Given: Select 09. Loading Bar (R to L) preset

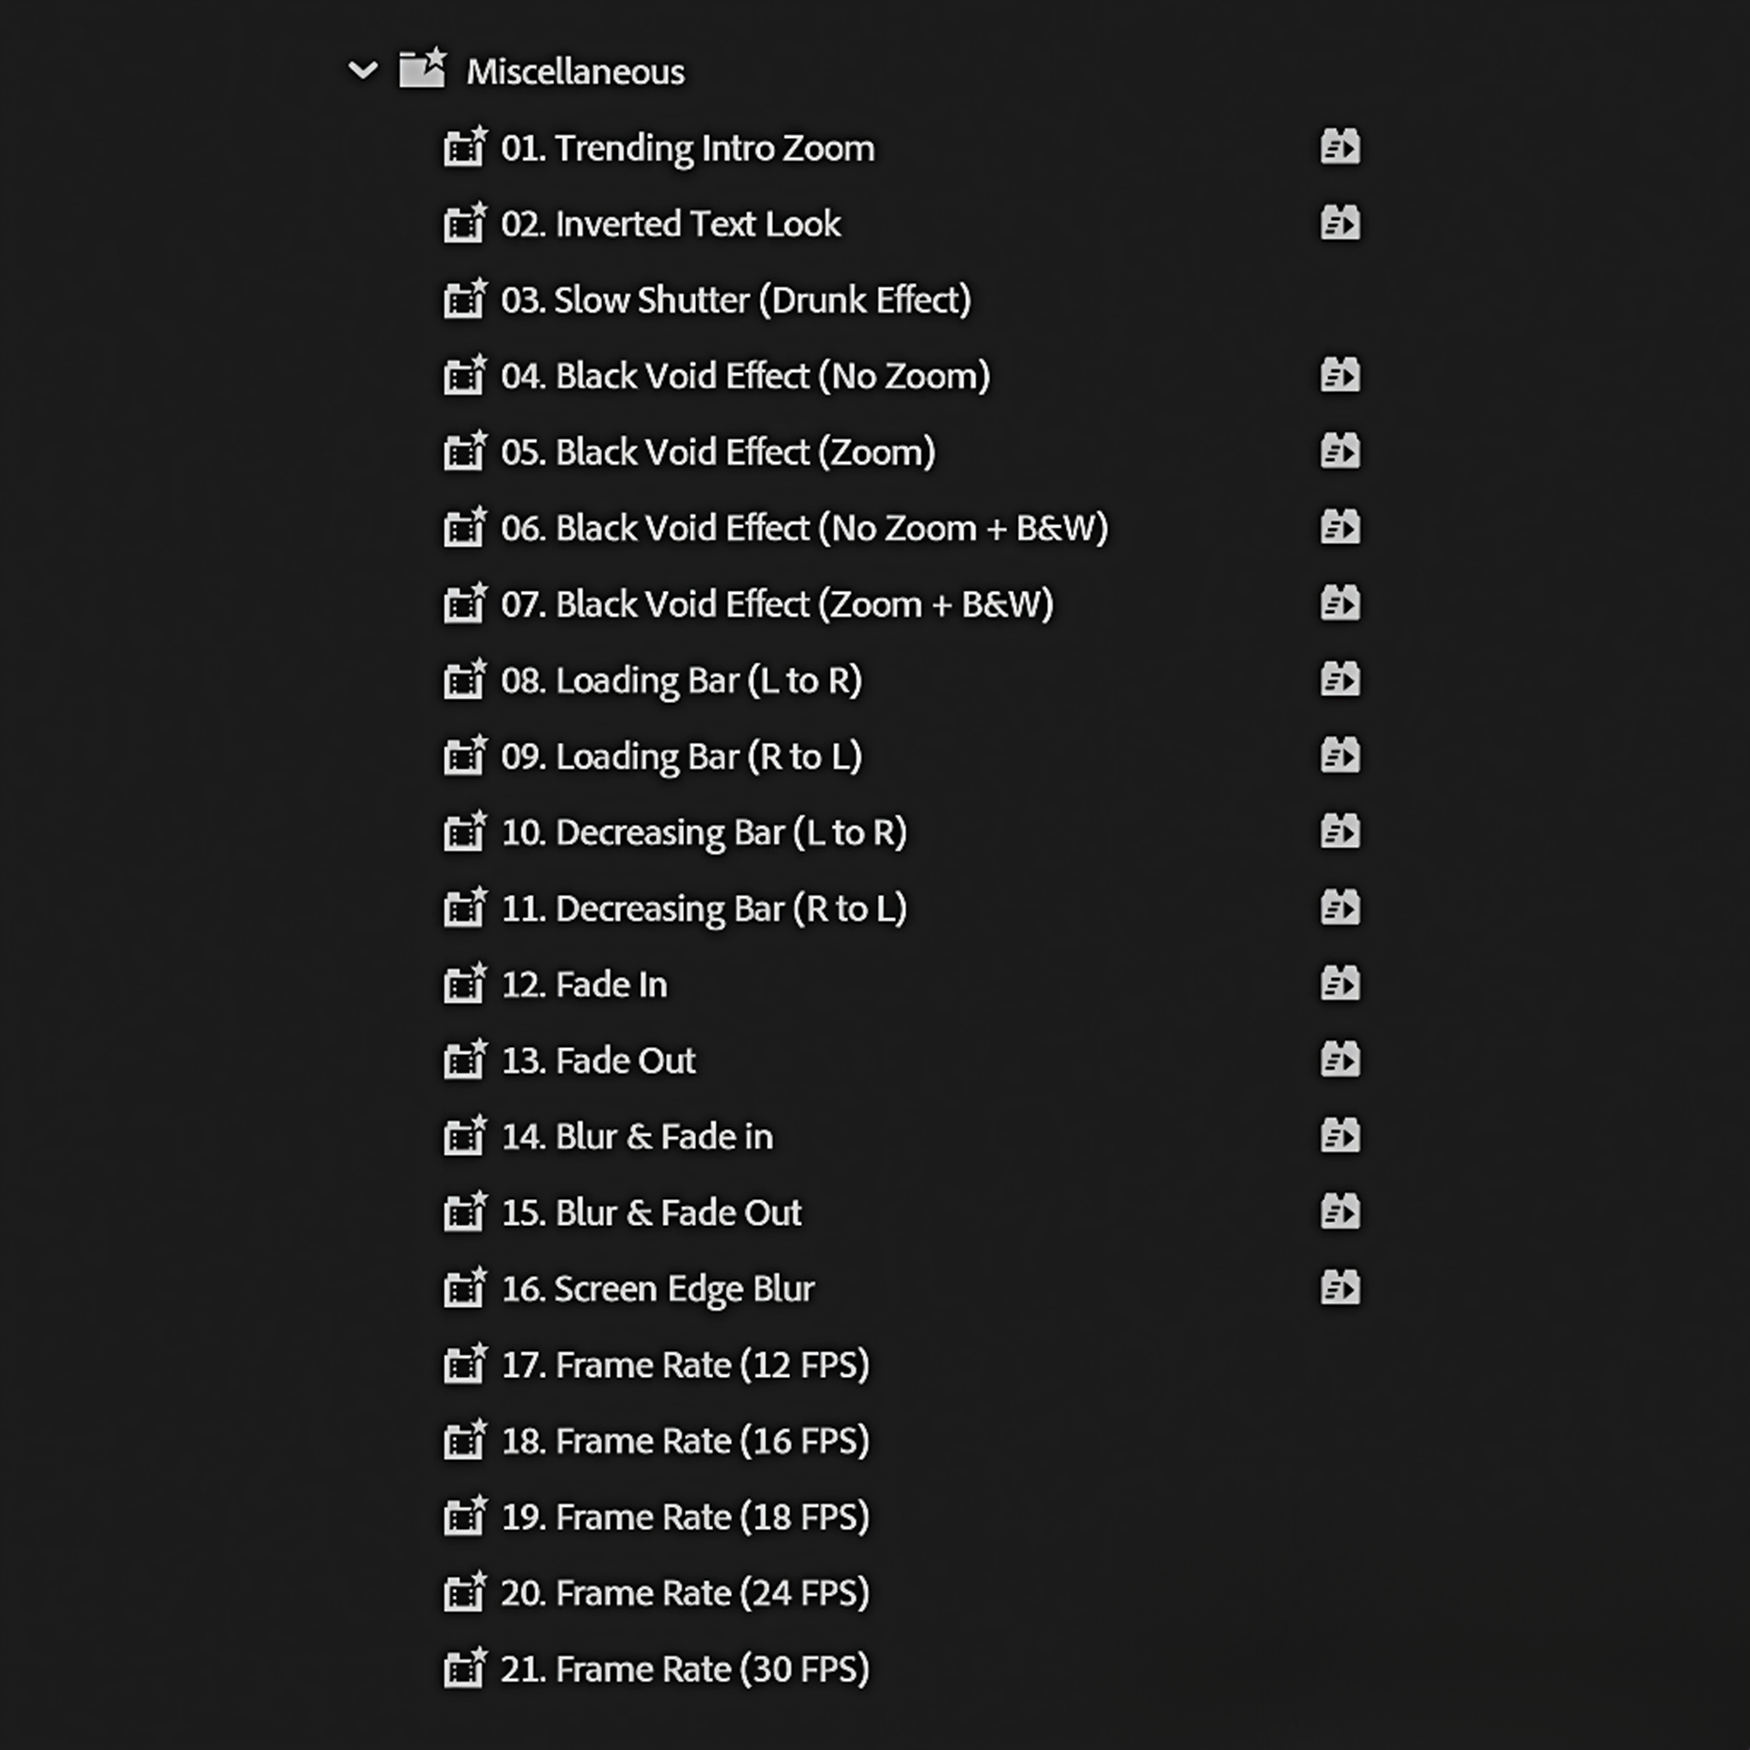Looking at the screenshot, I should coord(681,757).
